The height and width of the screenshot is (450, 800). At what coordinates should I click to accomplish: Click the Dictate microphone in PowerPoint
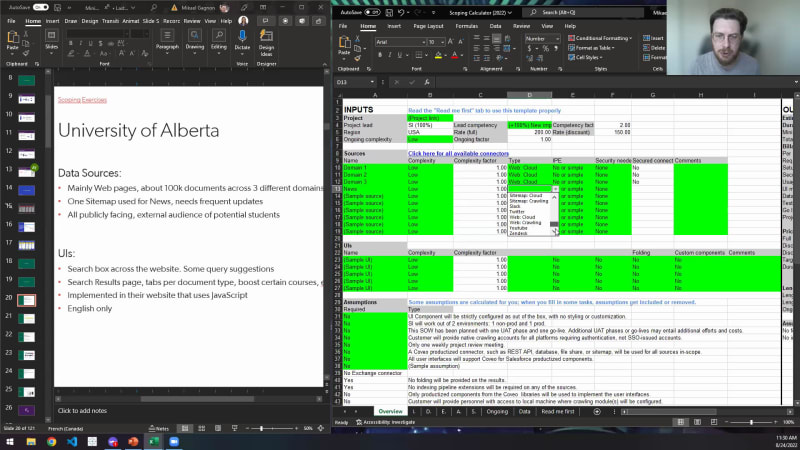click(242, 36)
